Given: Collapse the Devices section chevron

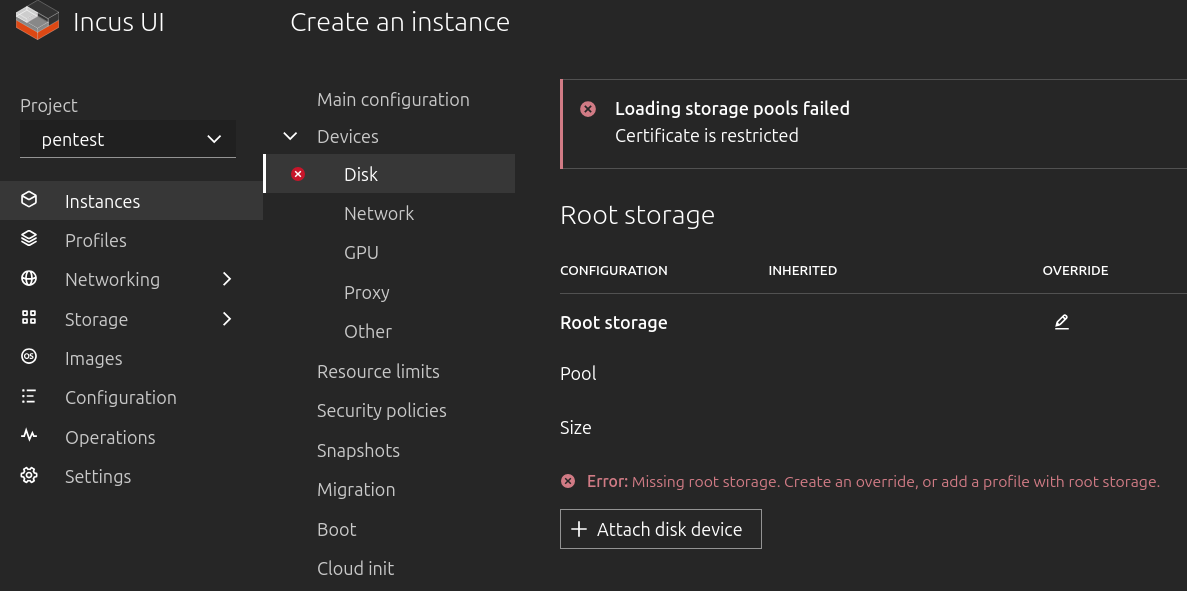Looking at the screenshot, I should click(291, 136).
